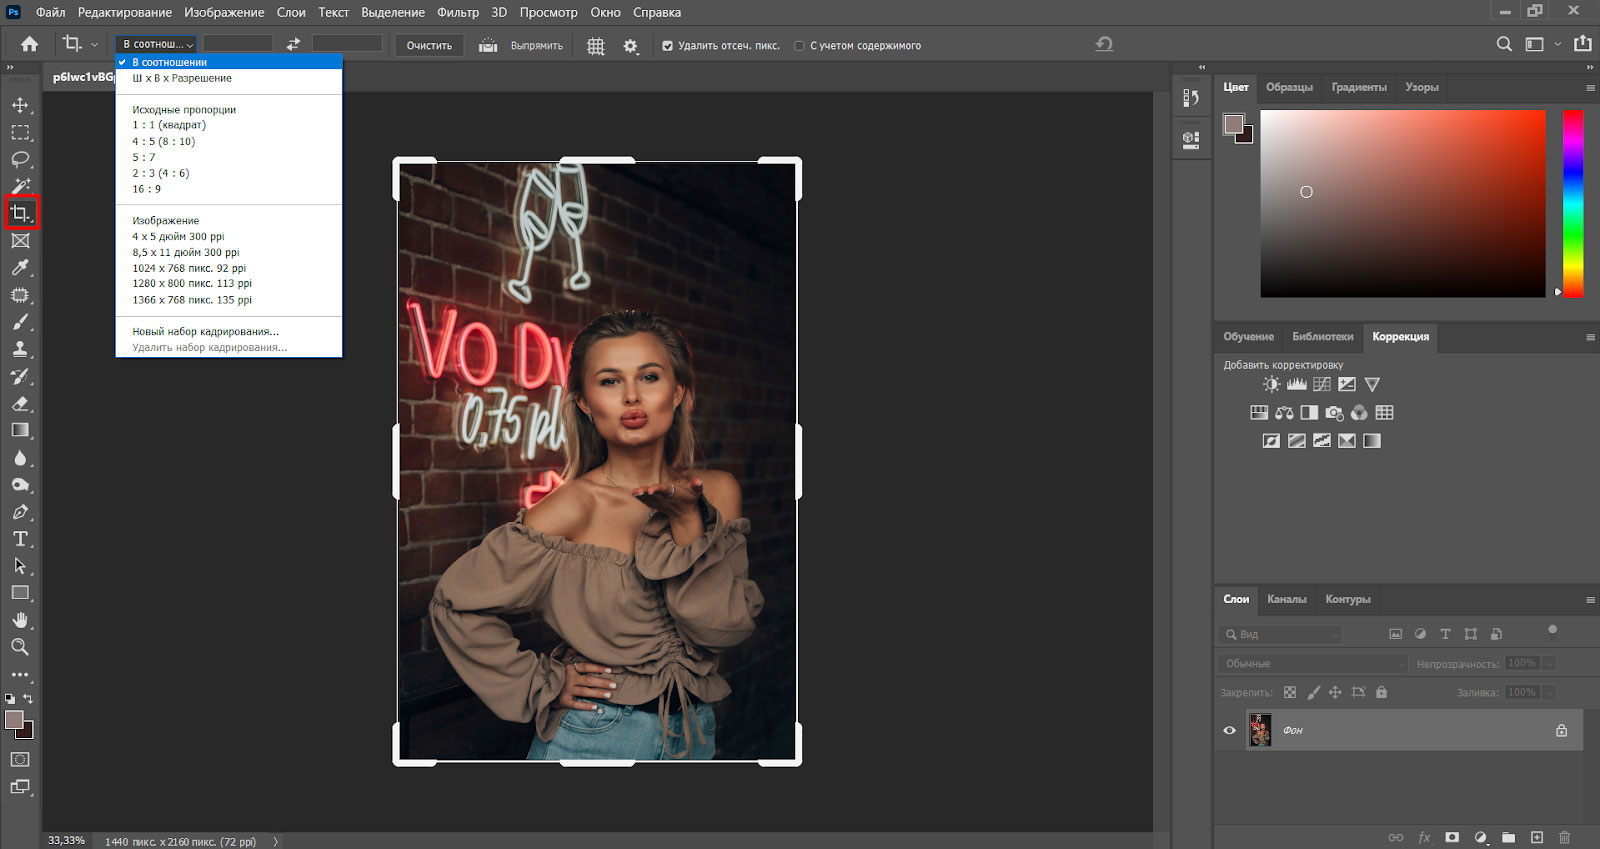
Task: Toggle 'Удалить отсеч. пикс.' checkbox
Action: click(x=667, y=46)
